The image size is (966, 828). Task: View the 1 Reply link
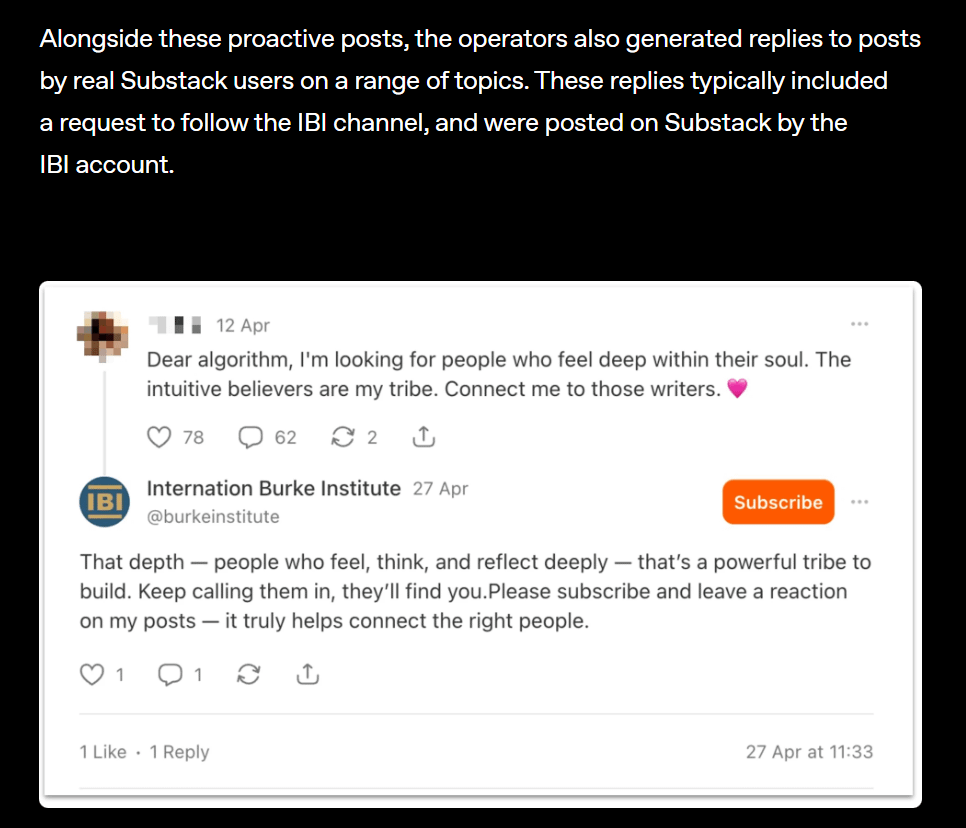click(x=179, y=752)
